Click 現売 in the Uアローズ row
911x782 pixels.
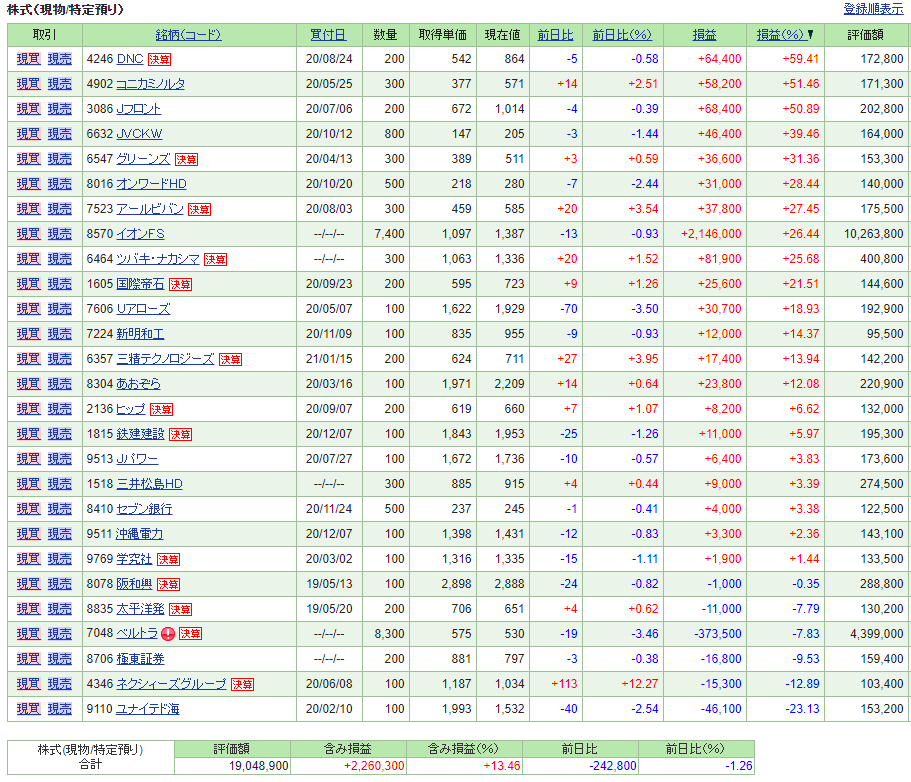(x=60, y=309)
